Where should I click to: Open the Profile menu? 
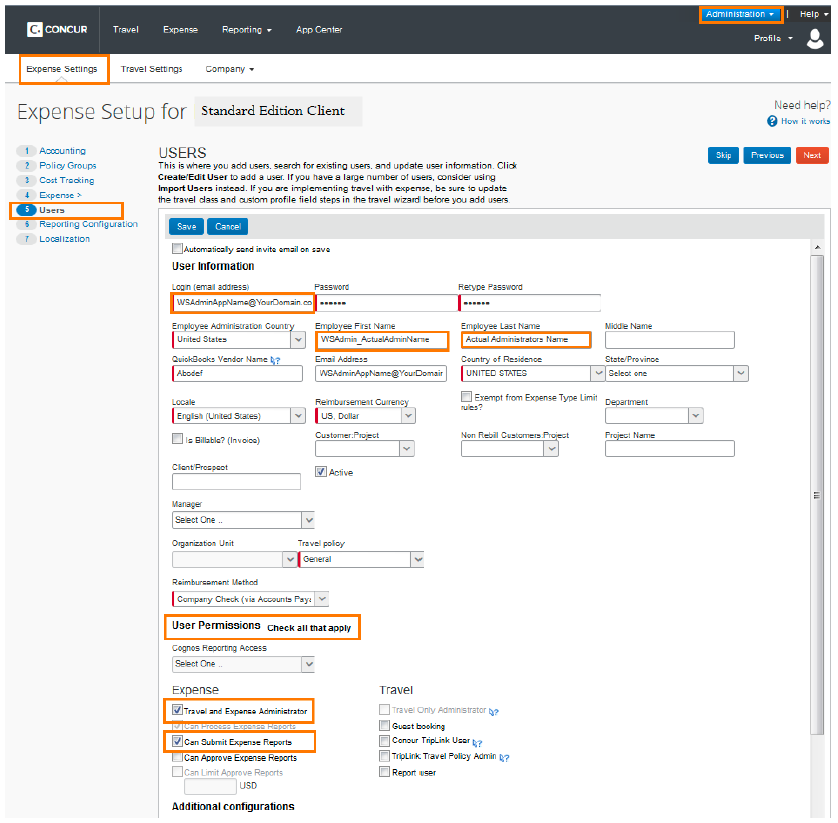pyautogui.click(x=773, y=38)
